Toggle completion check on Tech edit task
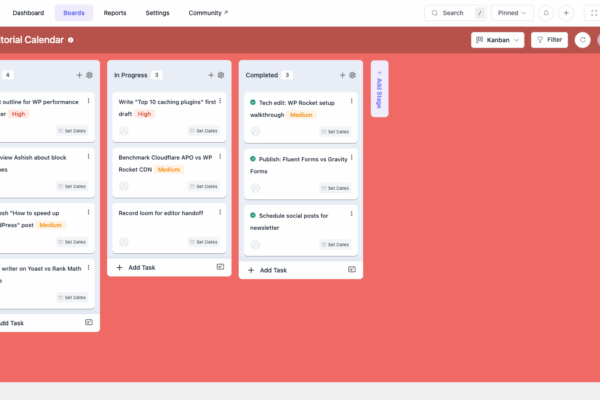This screenshot has height=400, width=600. (253, 102)
